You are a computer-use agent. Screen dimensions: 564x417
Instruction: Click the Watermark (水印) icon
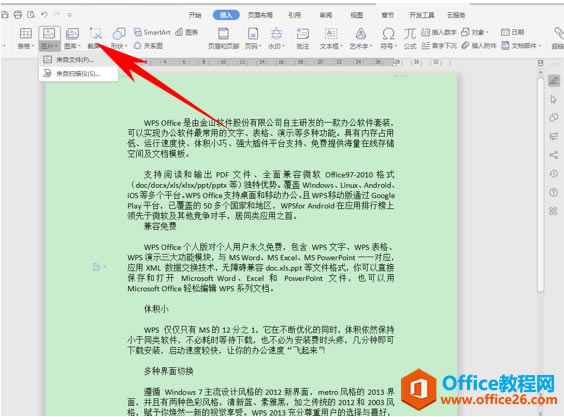pos(276,33)
